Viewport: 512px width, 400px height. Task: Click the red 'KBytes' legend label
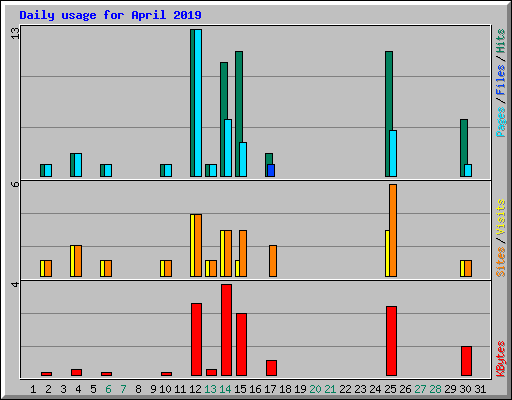point(500,359)
